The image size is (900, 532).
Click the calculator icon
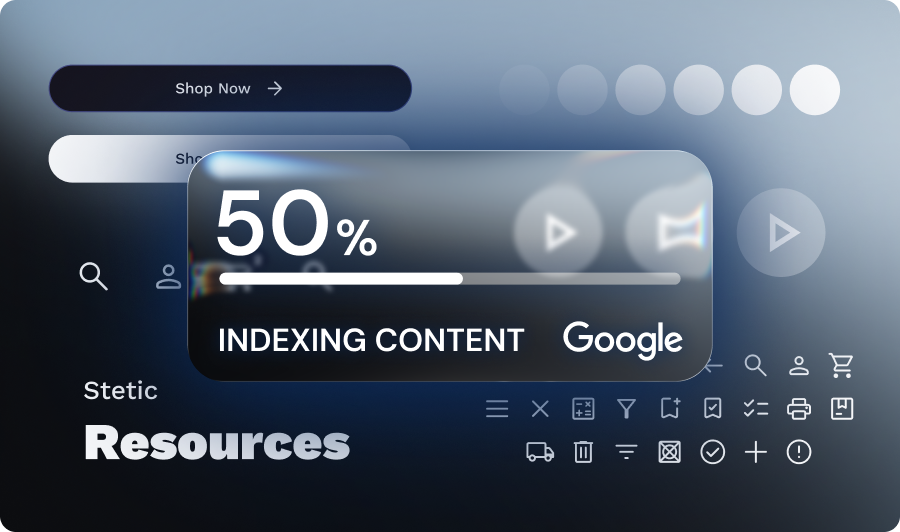[x=583, y=409]
